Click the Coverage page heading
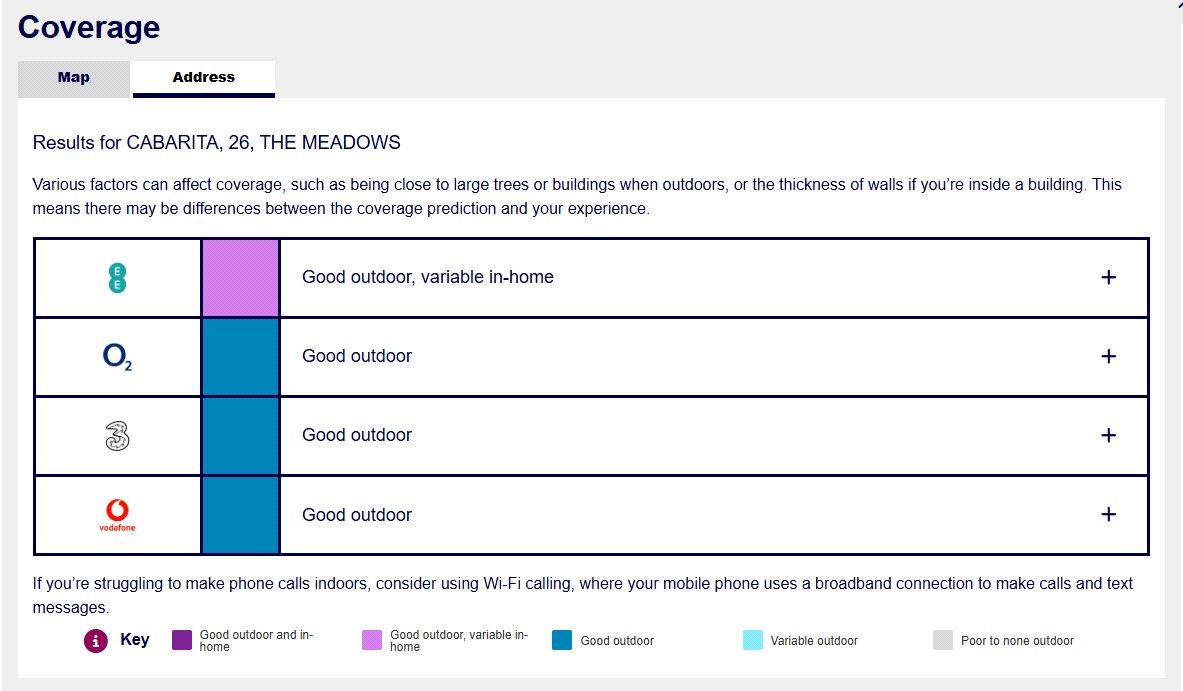 pyautogui.click(x=89, y=27)
